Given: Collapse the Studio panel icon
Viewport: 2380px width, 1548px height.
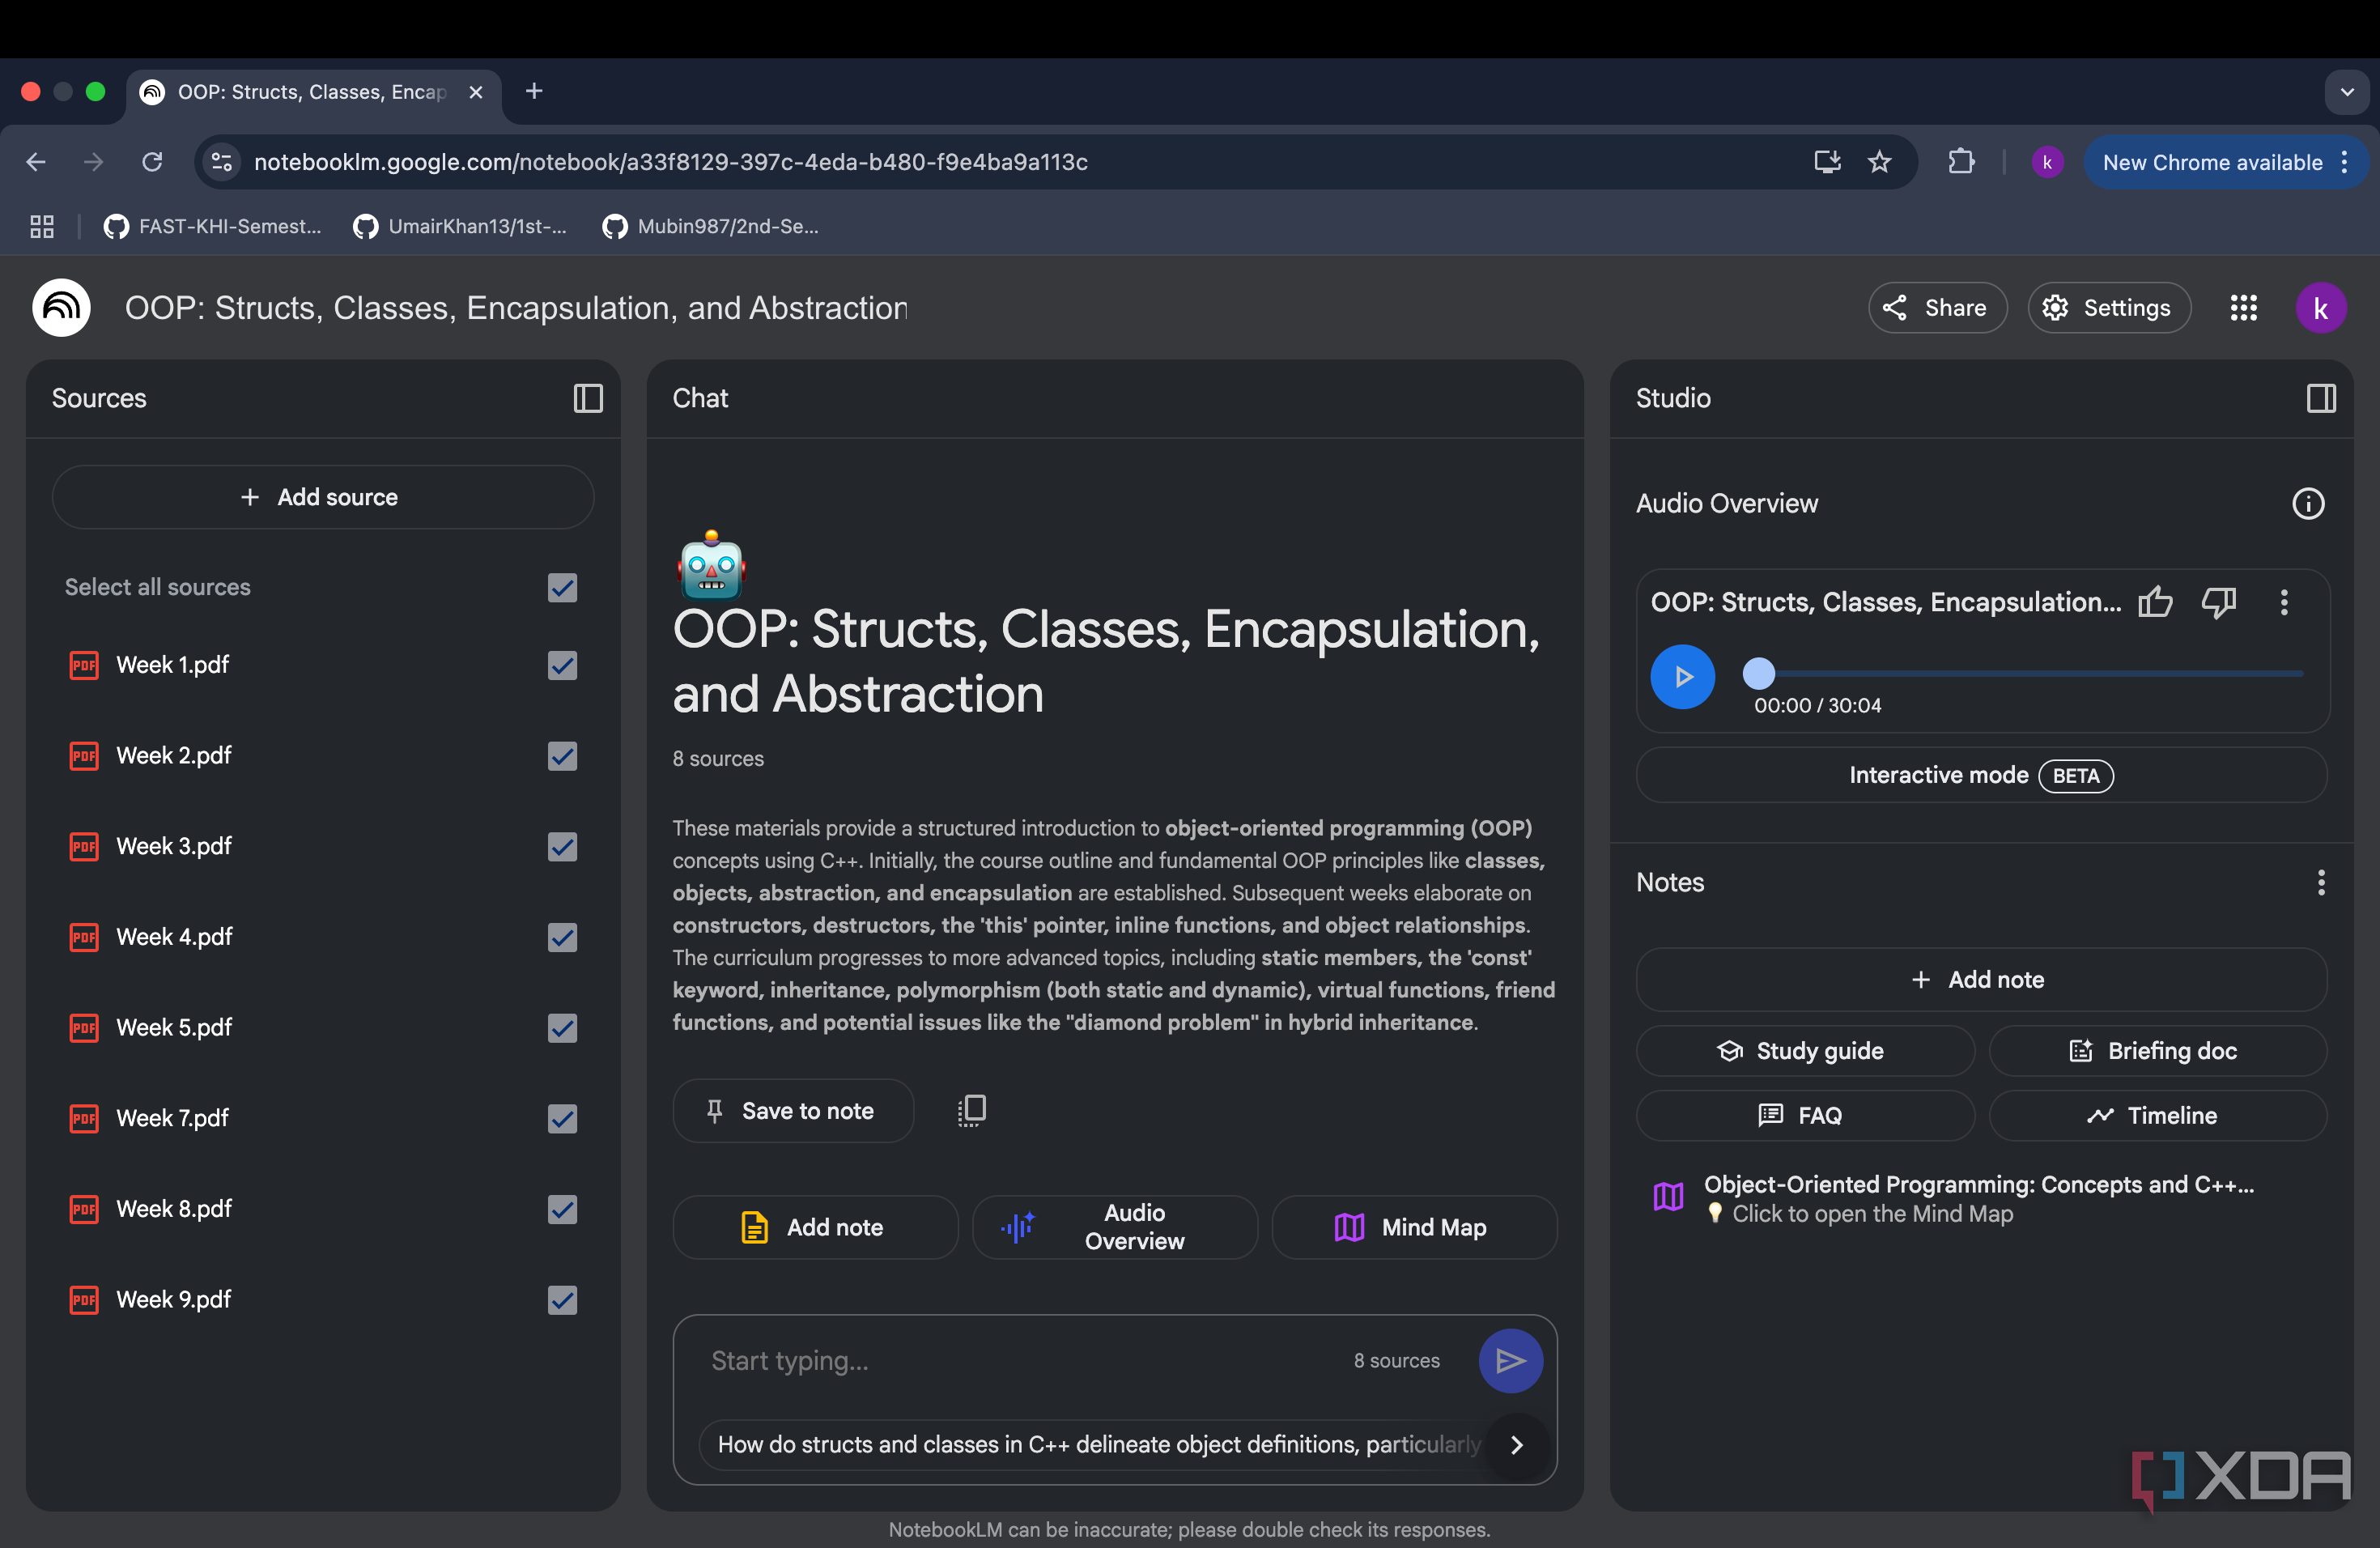Looking at the screenshot, I should point(2321,398).
